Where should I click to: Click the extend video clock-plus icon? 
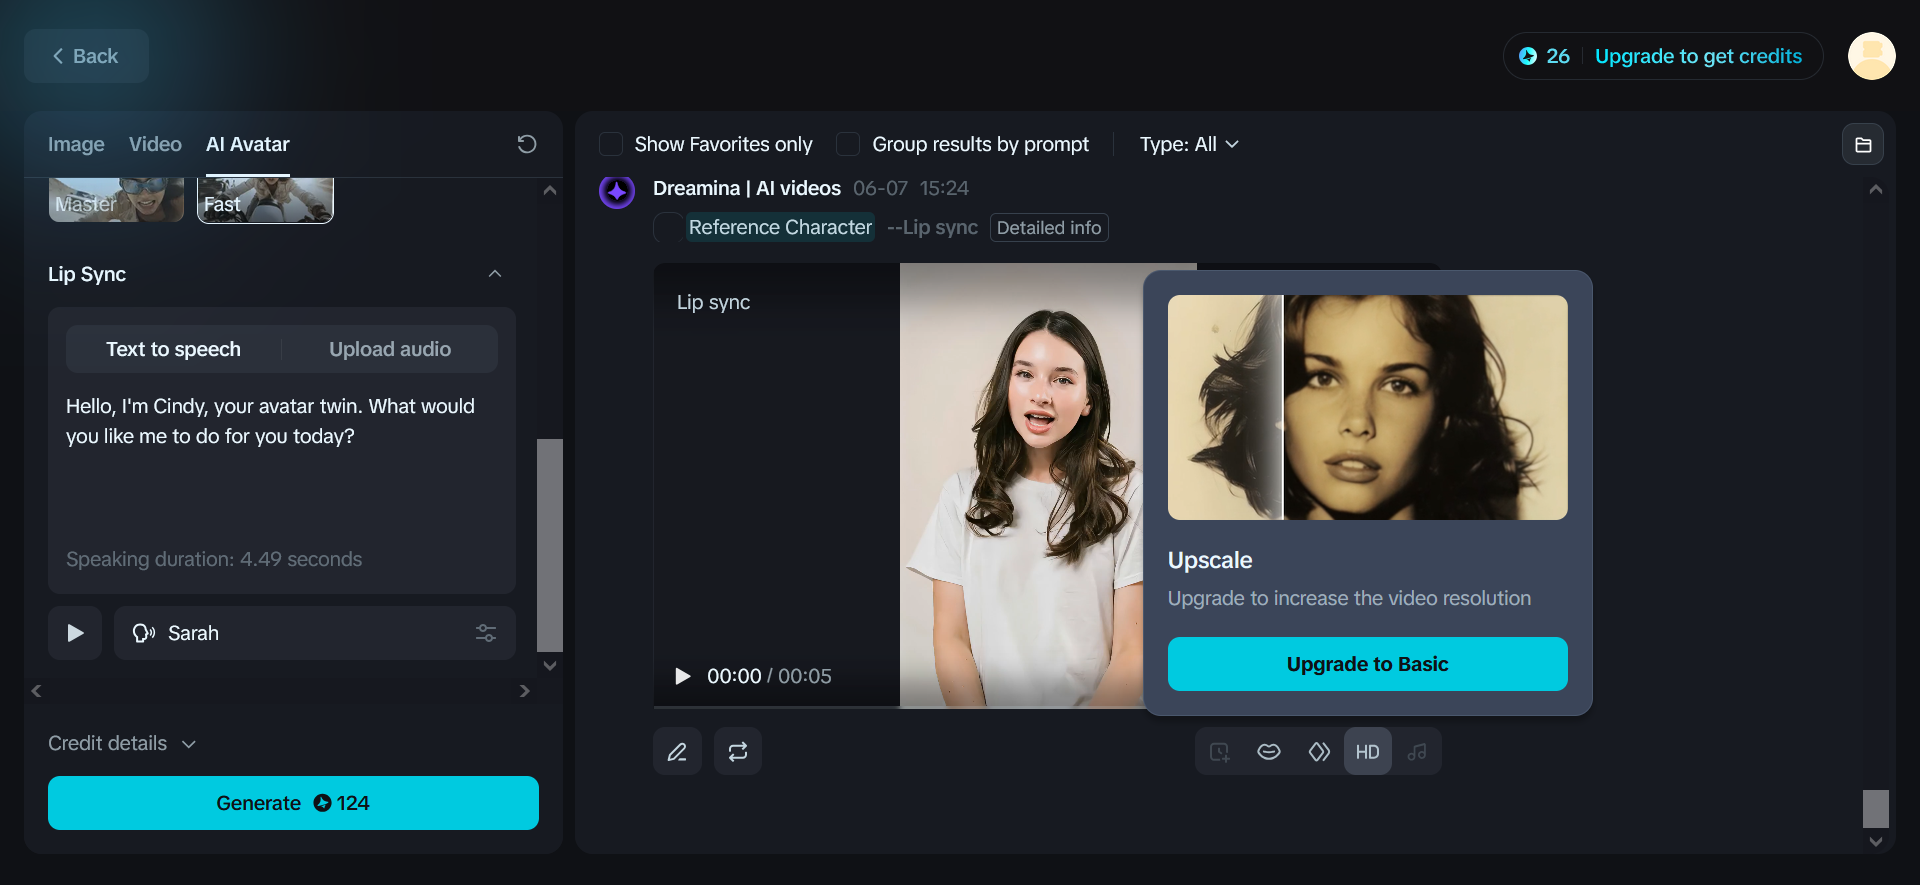tap(1220, 752)
